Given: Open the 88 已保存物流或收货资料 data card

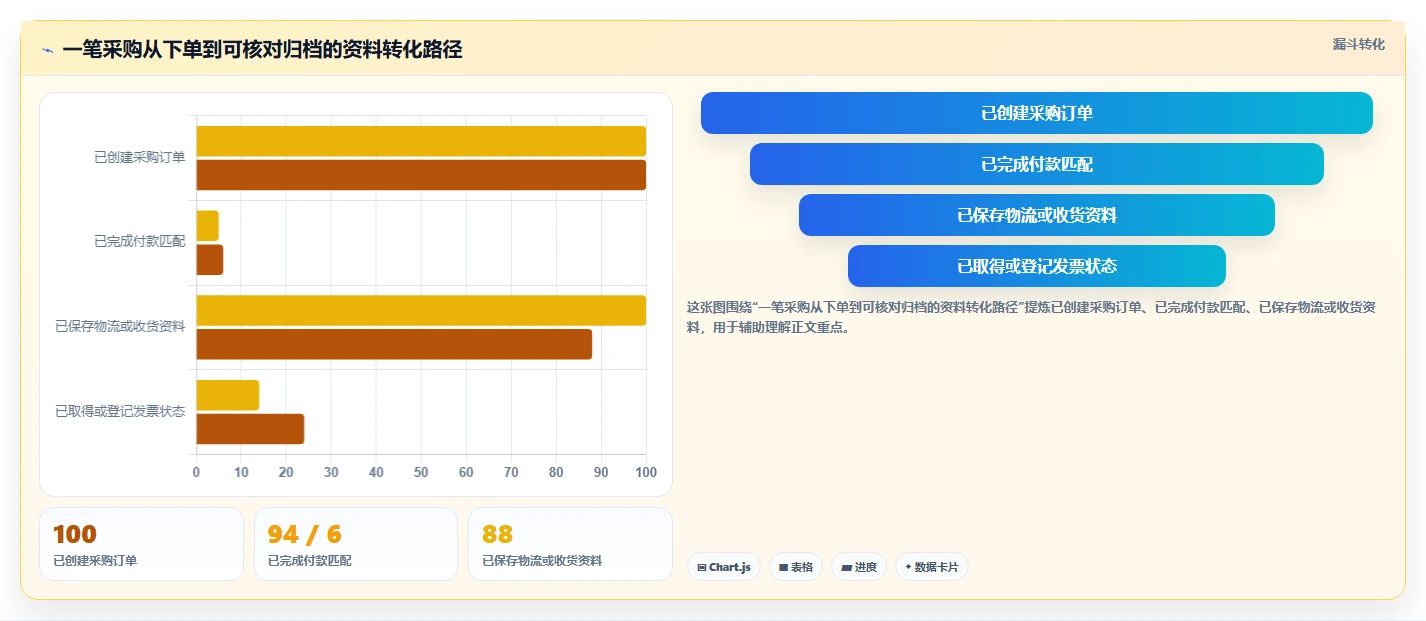Looking at the screenshot, I should click(x=570, y=544).
